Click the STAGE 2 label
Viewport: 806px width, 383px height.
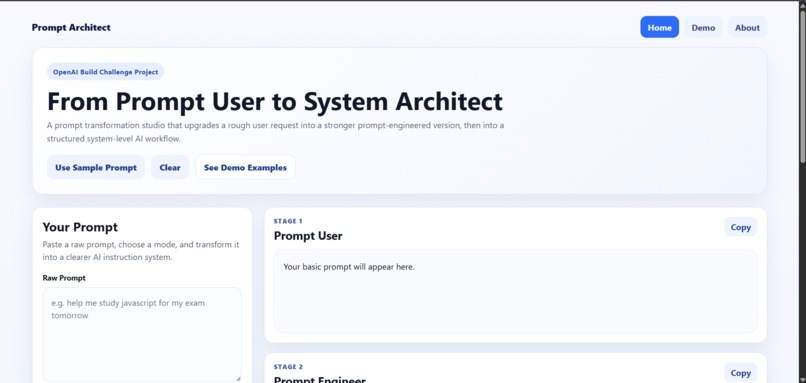pyautogui.click(x=288, y=367)
